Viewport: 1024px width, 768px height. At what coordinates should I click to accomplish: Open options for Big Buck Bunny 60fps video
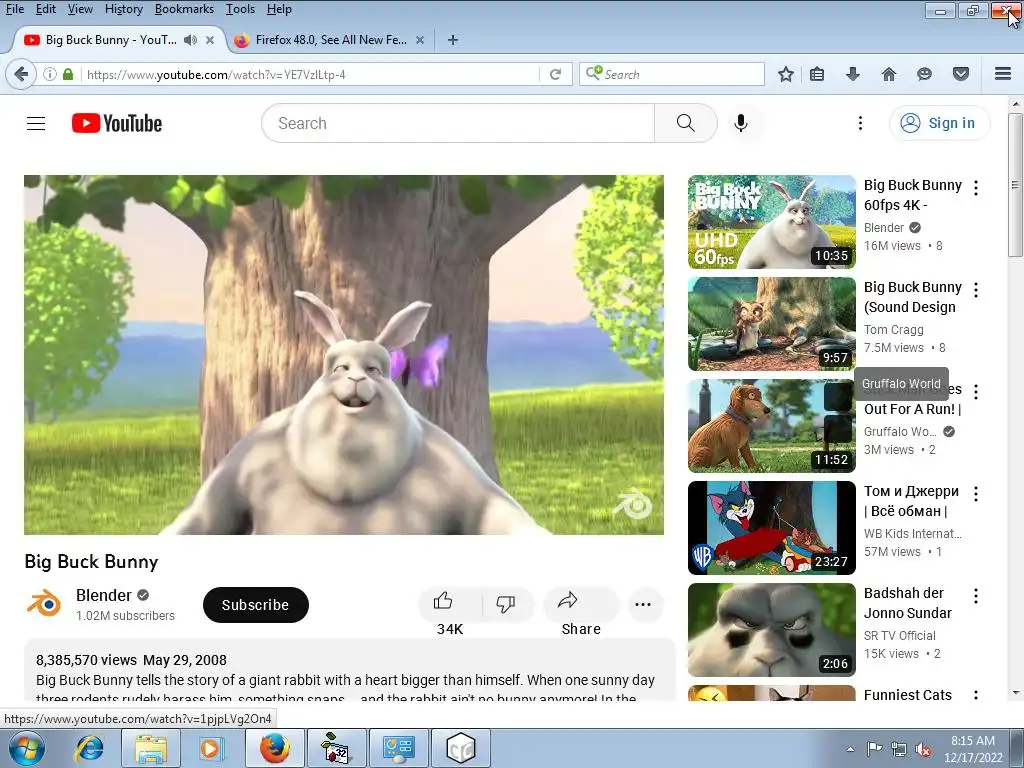(976, 188)
